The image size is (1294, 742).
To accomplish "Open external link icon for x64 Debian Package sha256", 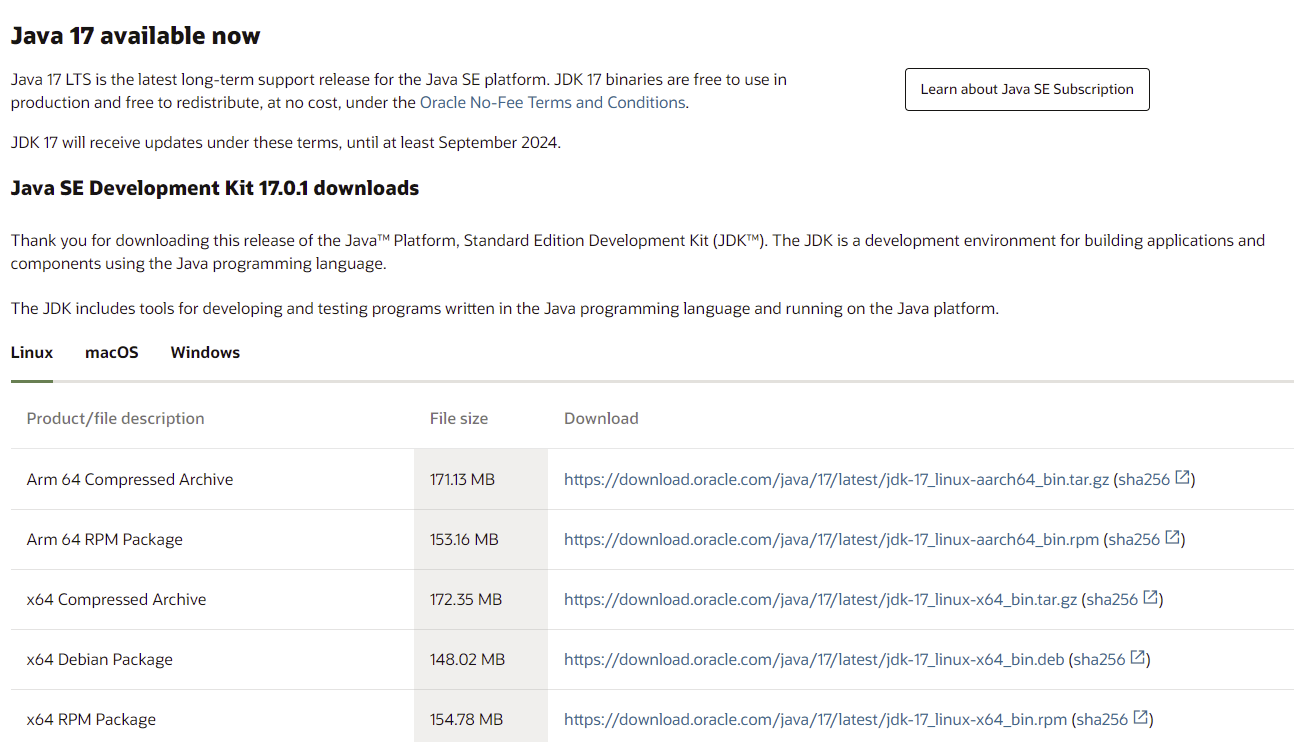I will tap(1137, 658).
